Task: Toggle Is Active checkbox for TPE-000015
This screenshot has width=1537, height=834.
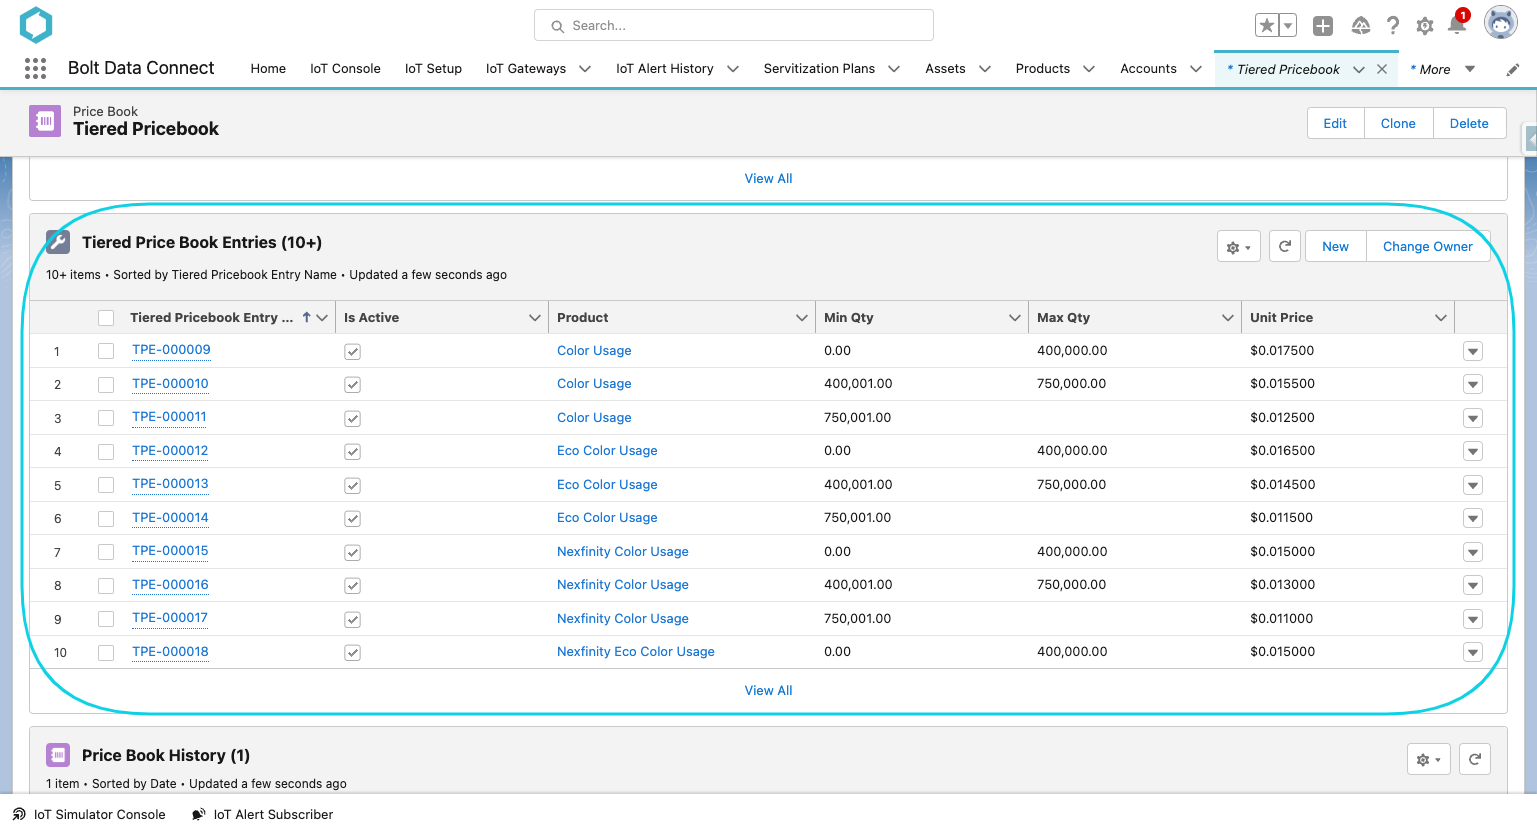Action: pyautogui.click(x=352, y=553)
